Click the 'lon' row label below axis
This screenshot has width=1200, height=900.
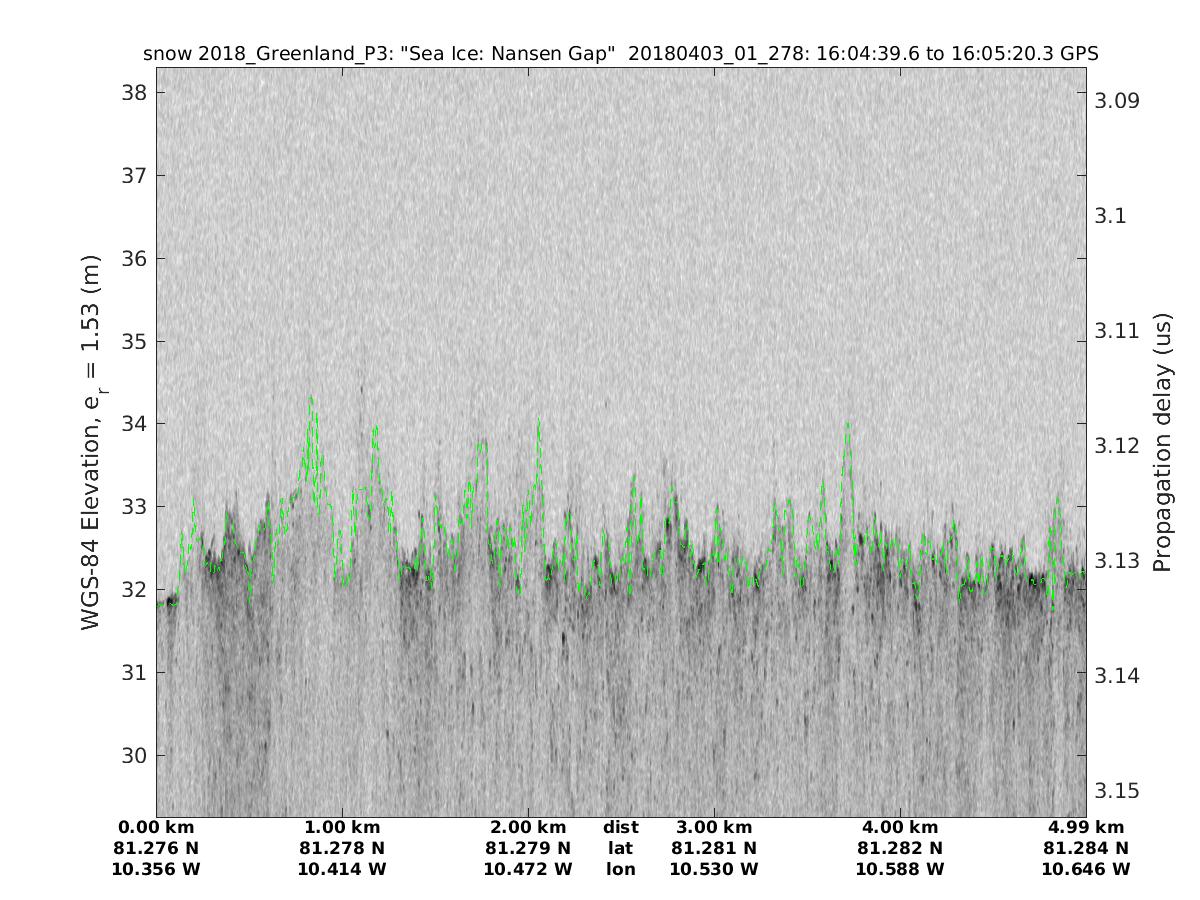pyautogui.click(x=620, y=869)
